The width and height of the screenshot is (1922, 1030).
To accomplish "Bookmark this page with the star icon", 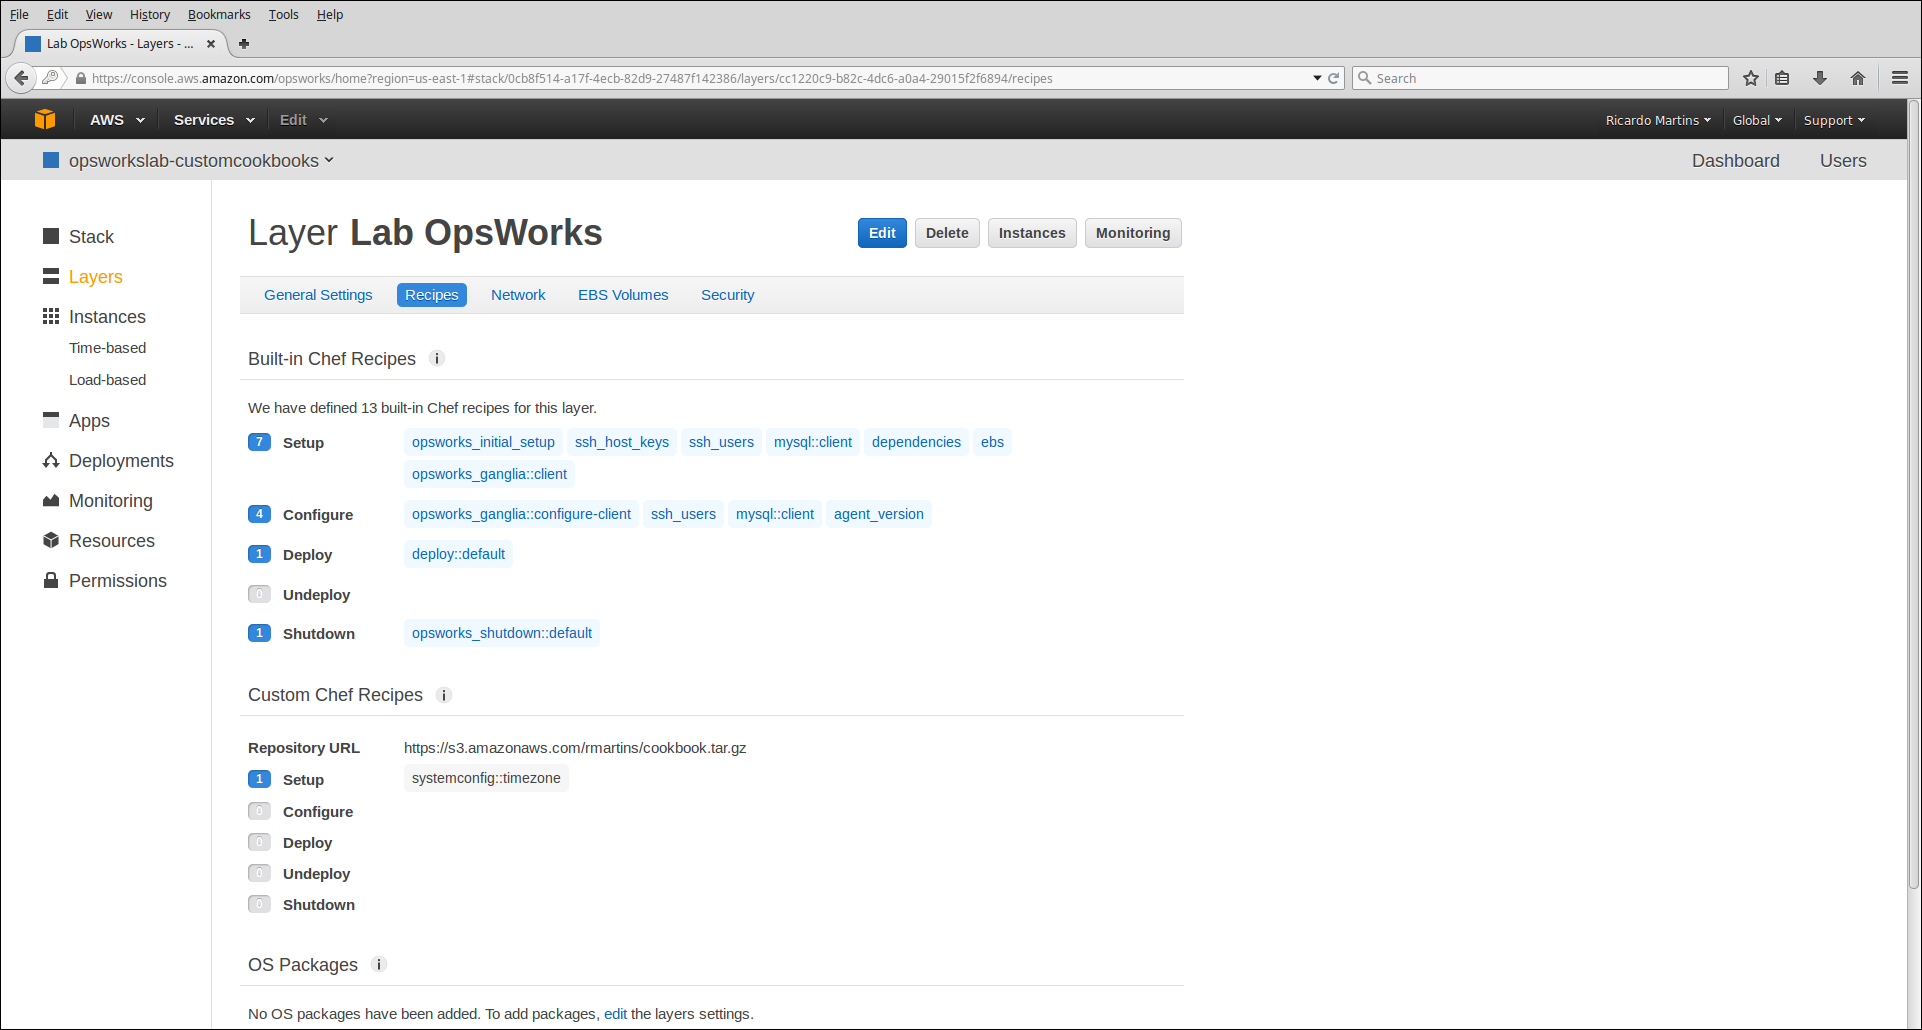I will click(x=1750, y=77).
